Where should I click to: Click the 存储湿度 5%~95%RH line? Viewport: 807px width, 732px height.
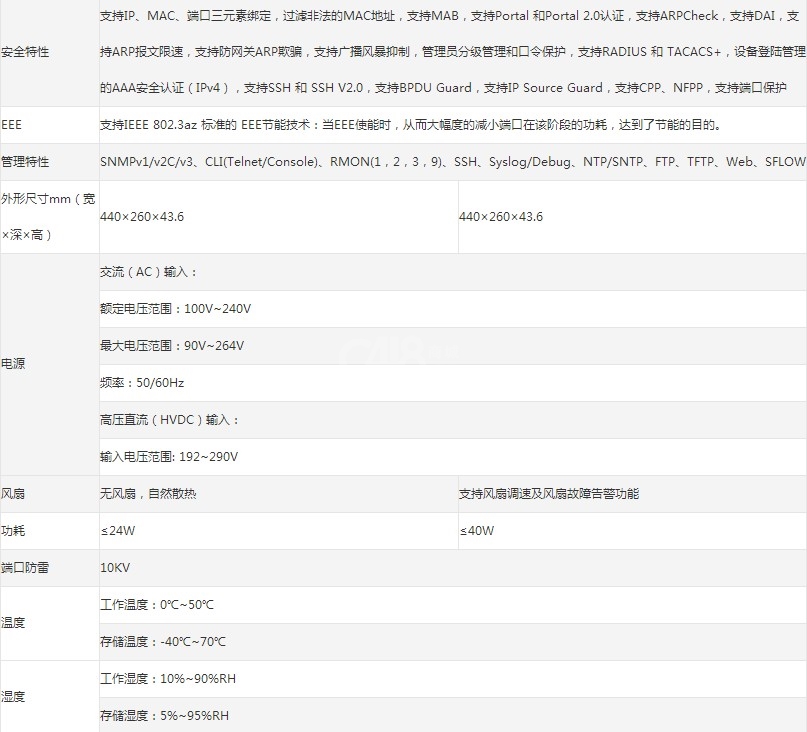point(164,716)
